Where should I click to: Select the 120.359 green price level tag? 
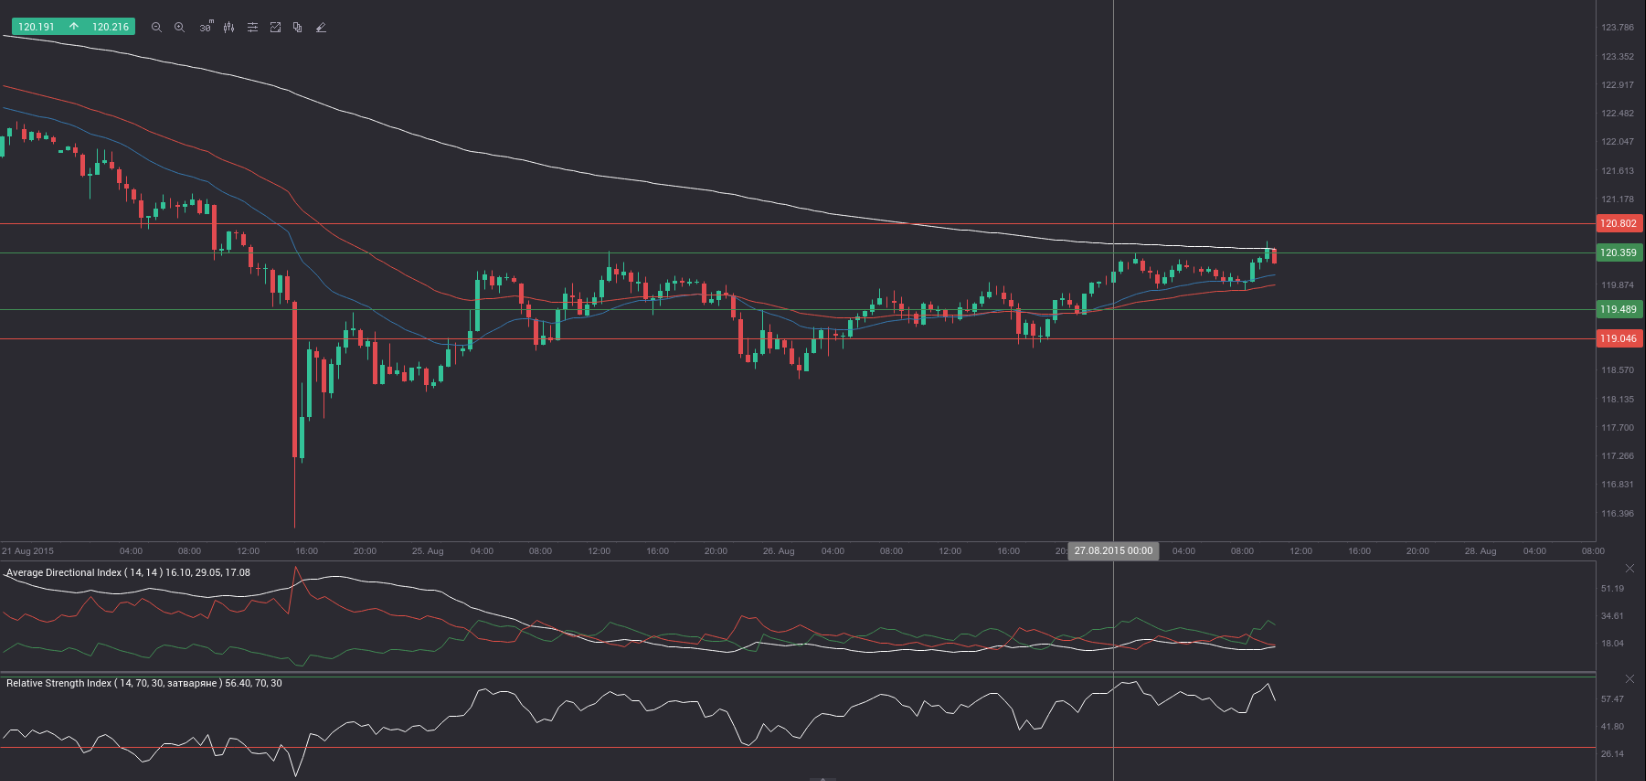(1618, 253)
